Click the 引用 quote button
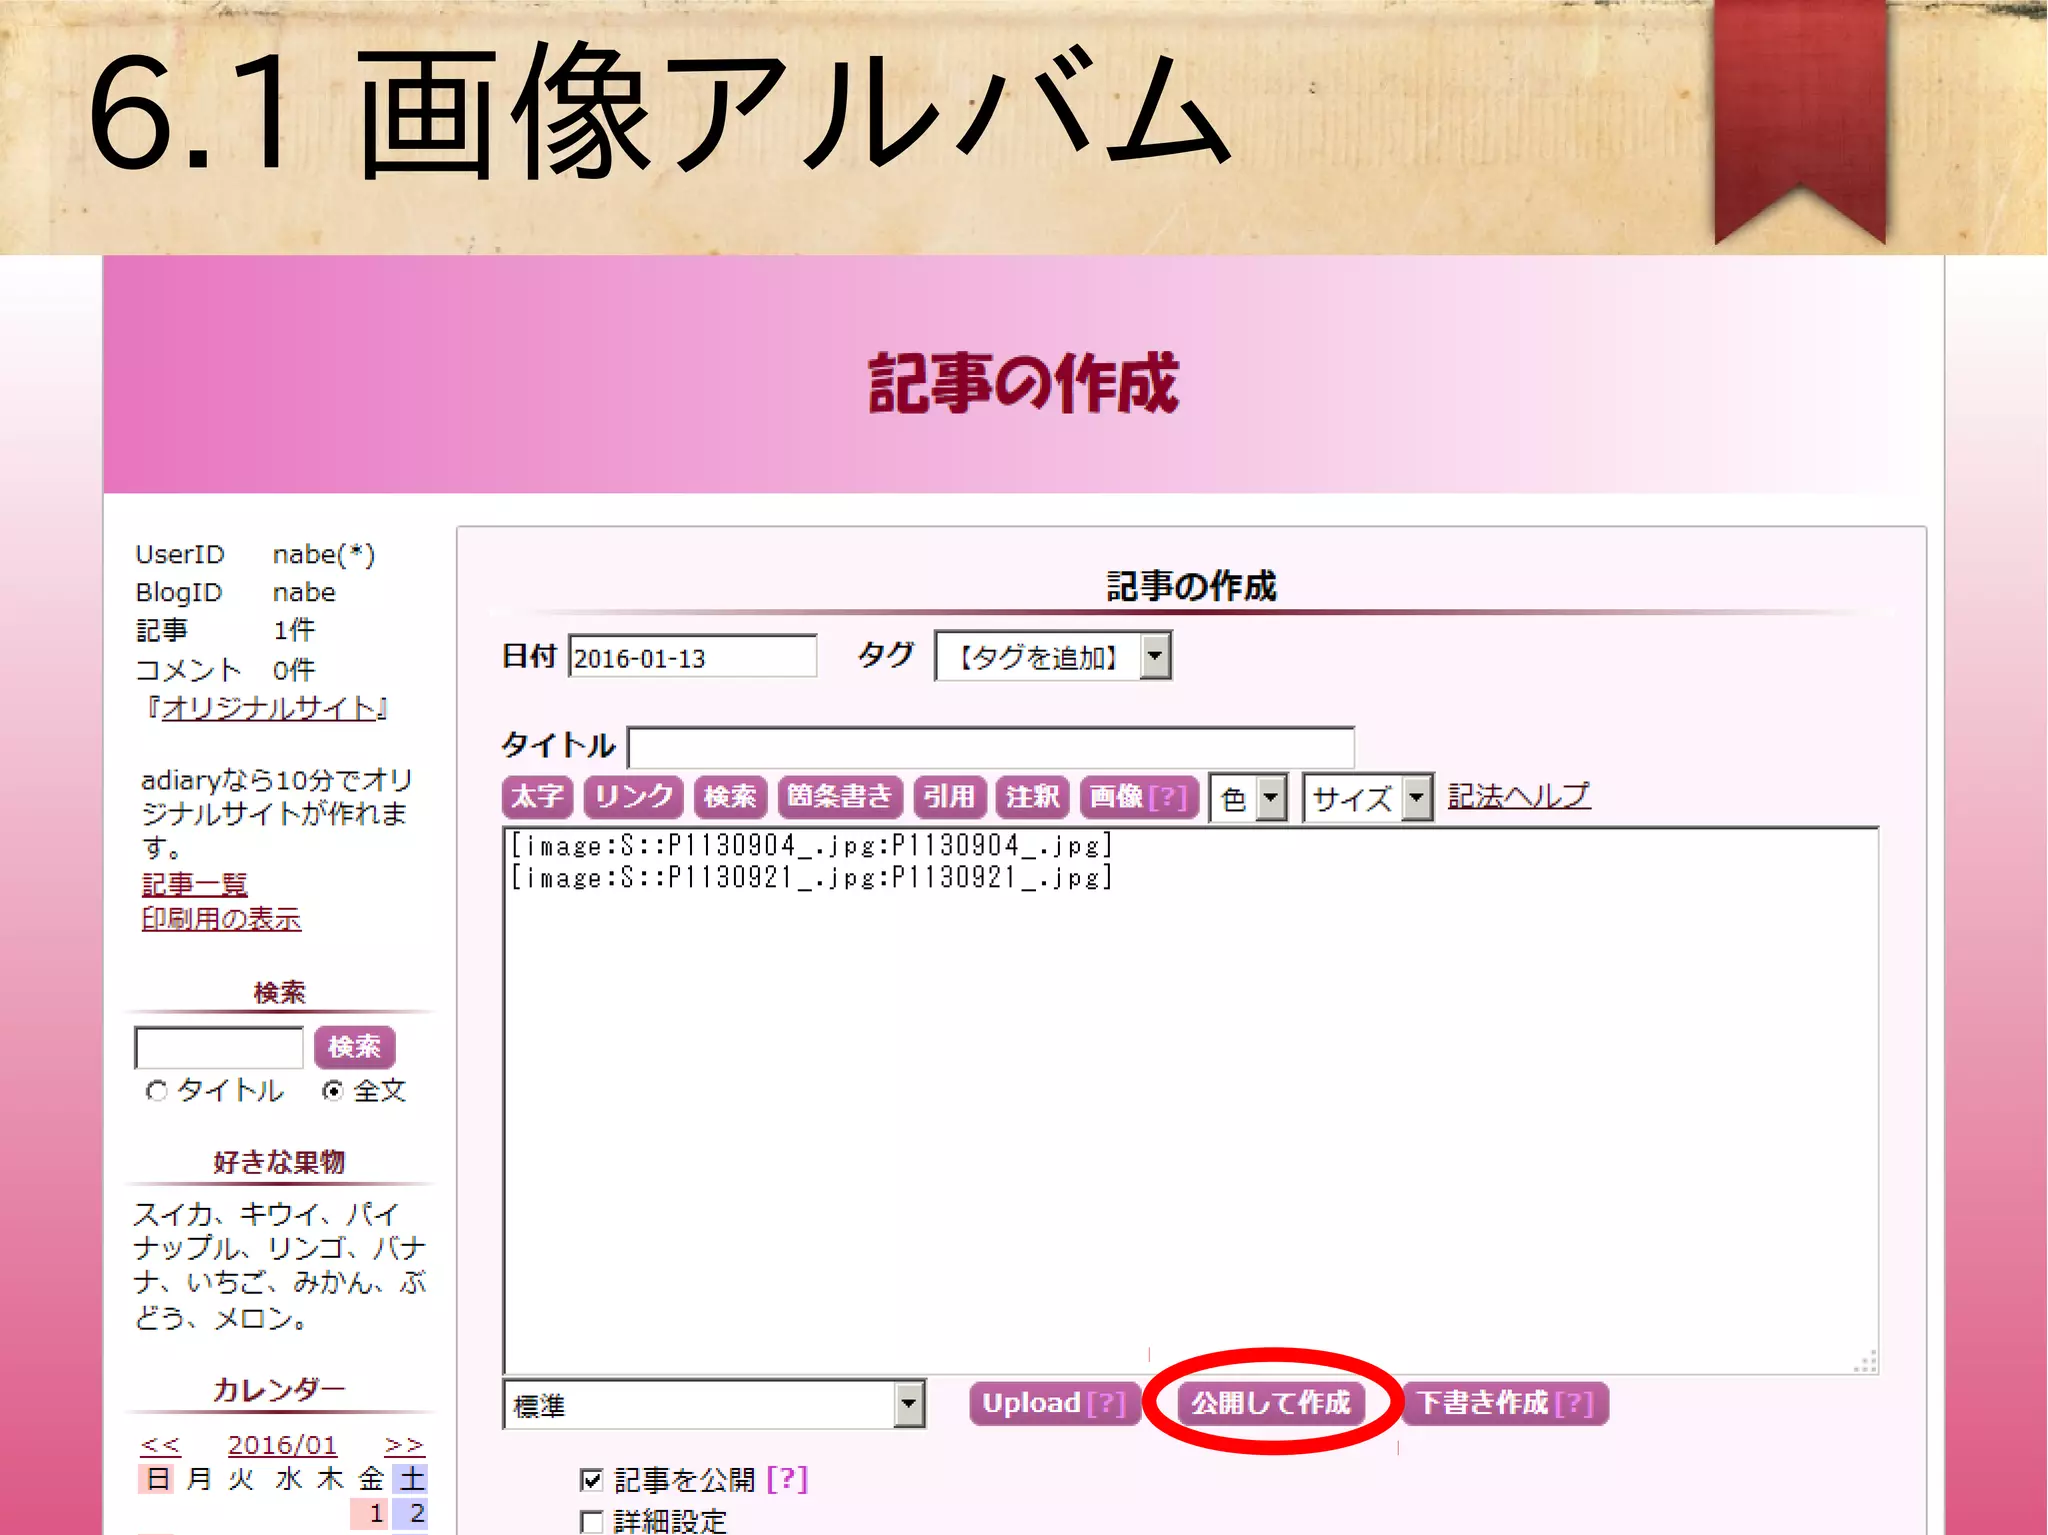The width and height of the screenshot is (2048, 1535). click(949, 797)
